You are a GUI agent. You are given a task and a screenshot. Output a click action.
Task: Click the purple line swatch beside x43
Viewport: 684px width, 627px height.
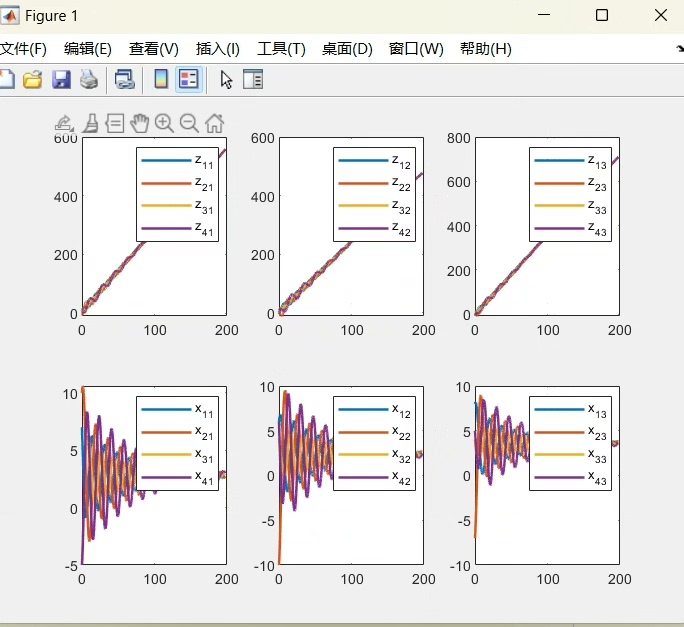pos(559,477)
